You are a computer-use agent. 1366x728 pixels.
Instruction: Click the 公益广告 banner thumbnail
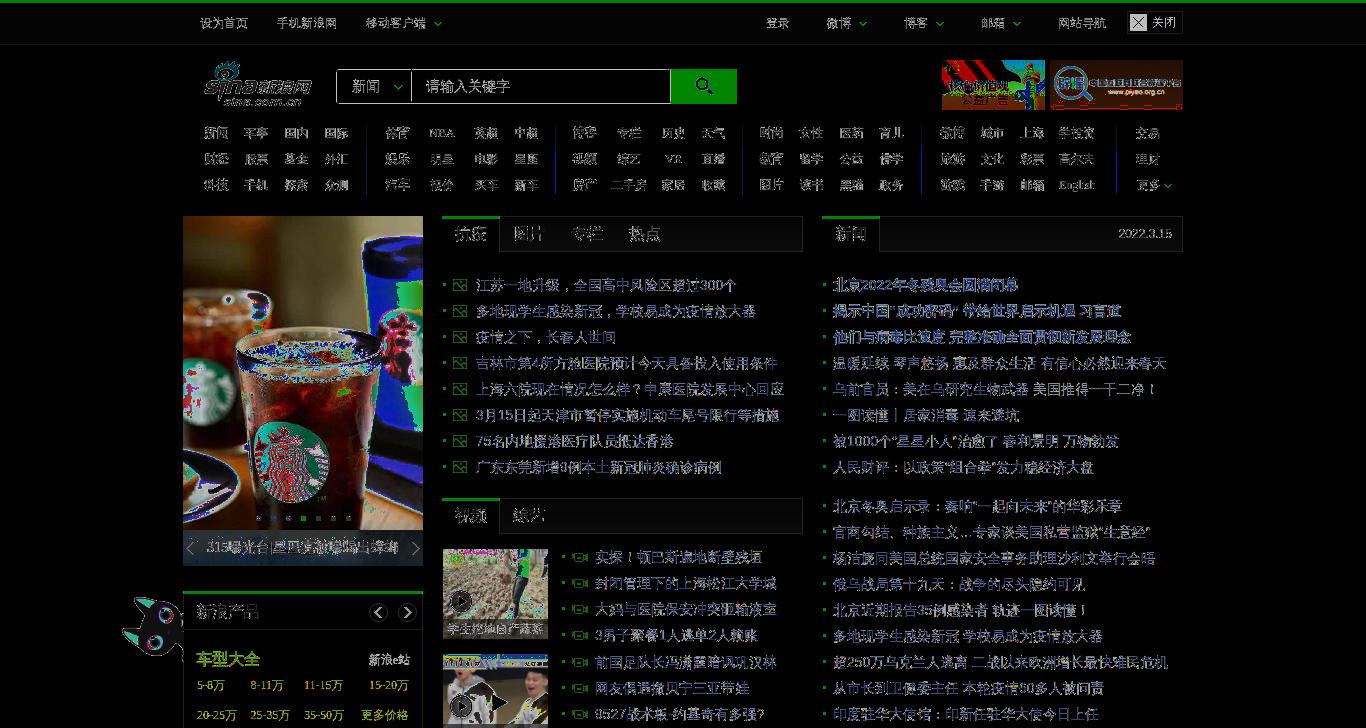[993, 85]
